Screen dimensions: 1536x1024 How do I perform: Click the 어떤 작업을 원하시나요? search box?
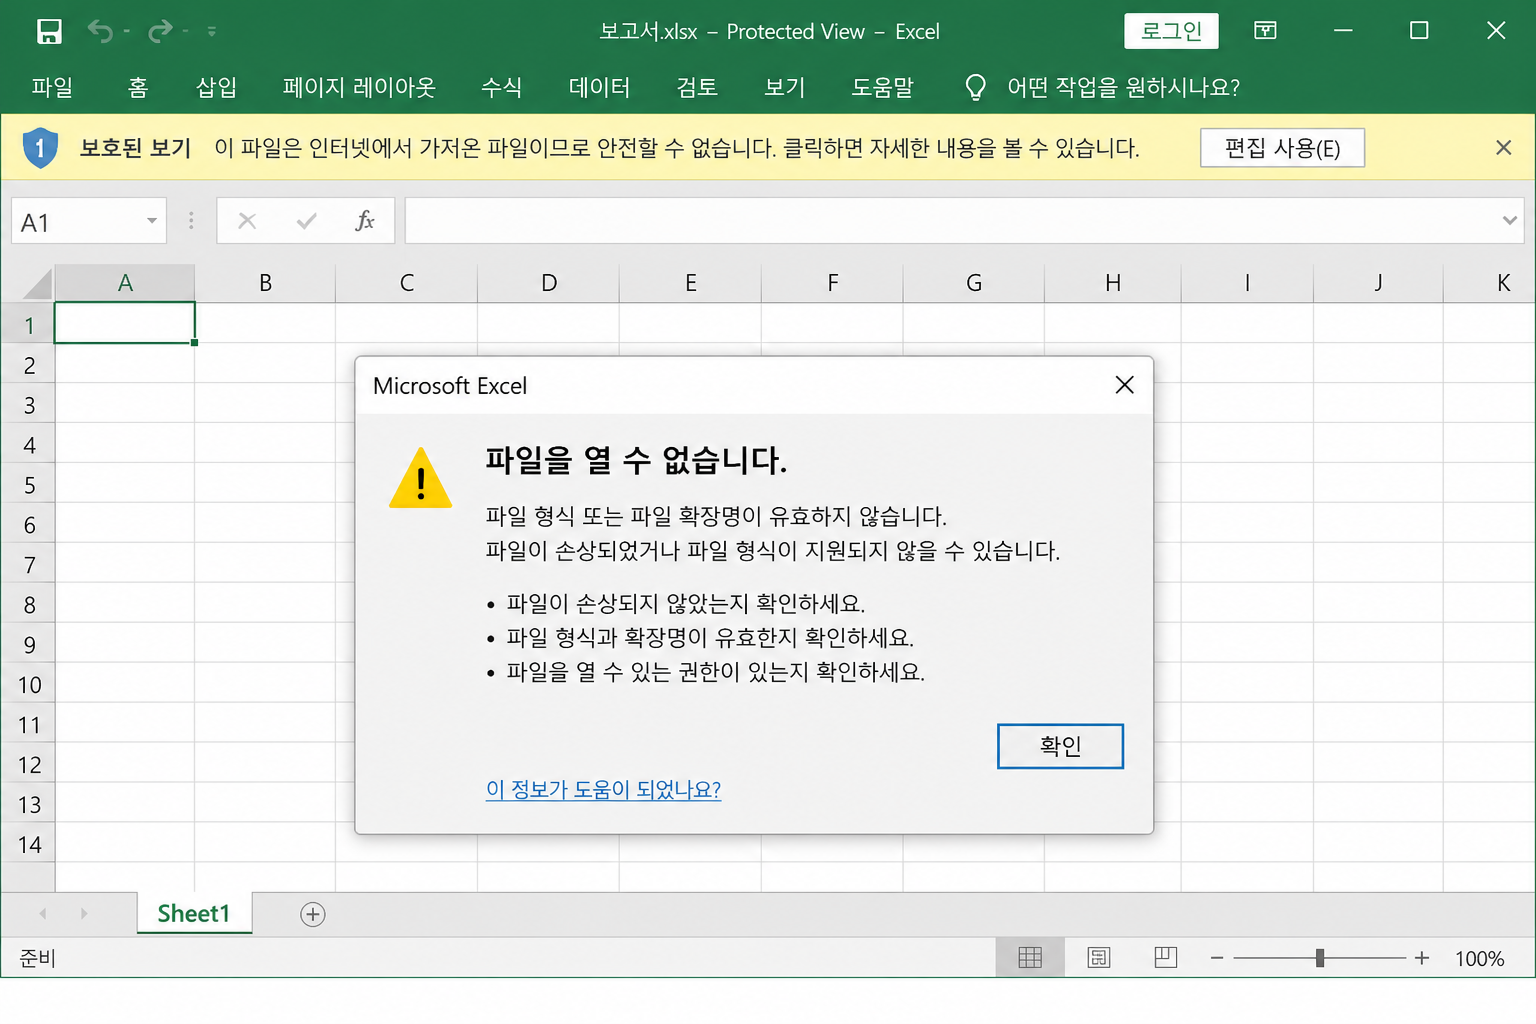tap(1123, 88)
